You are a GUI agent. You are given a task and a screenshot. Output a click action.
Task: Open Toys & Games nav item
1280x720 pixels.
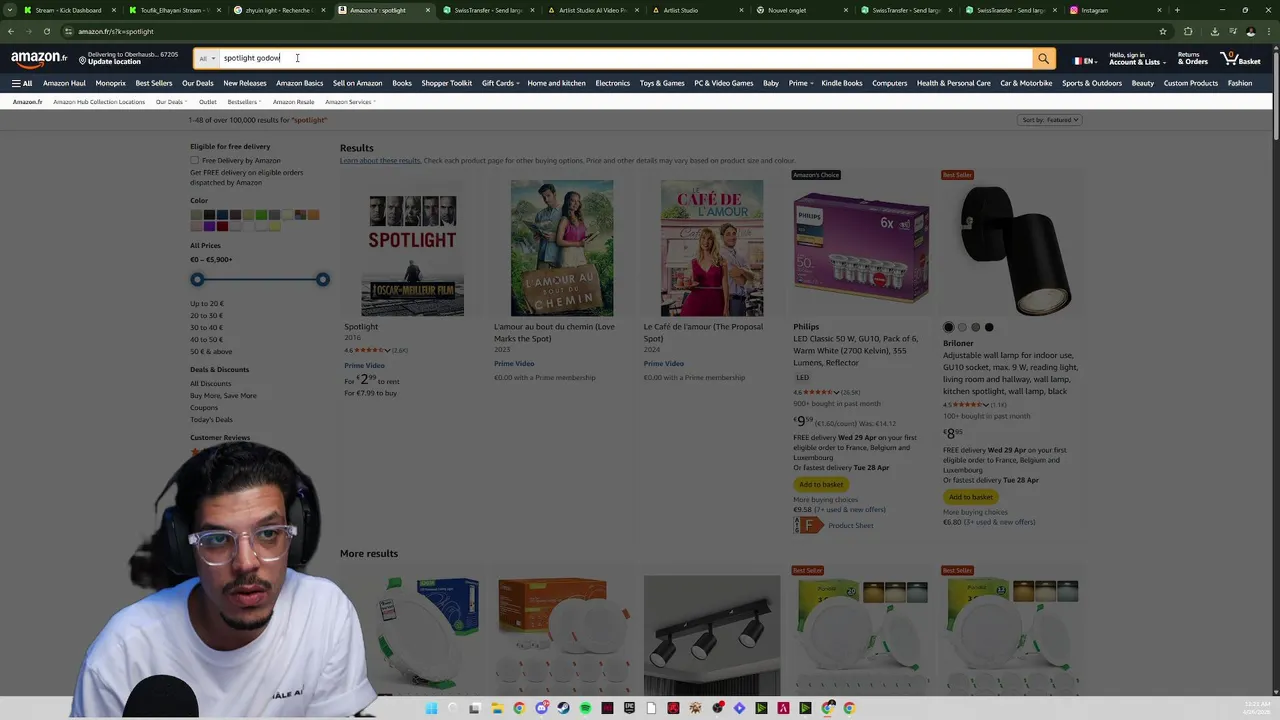coord(662,83)
